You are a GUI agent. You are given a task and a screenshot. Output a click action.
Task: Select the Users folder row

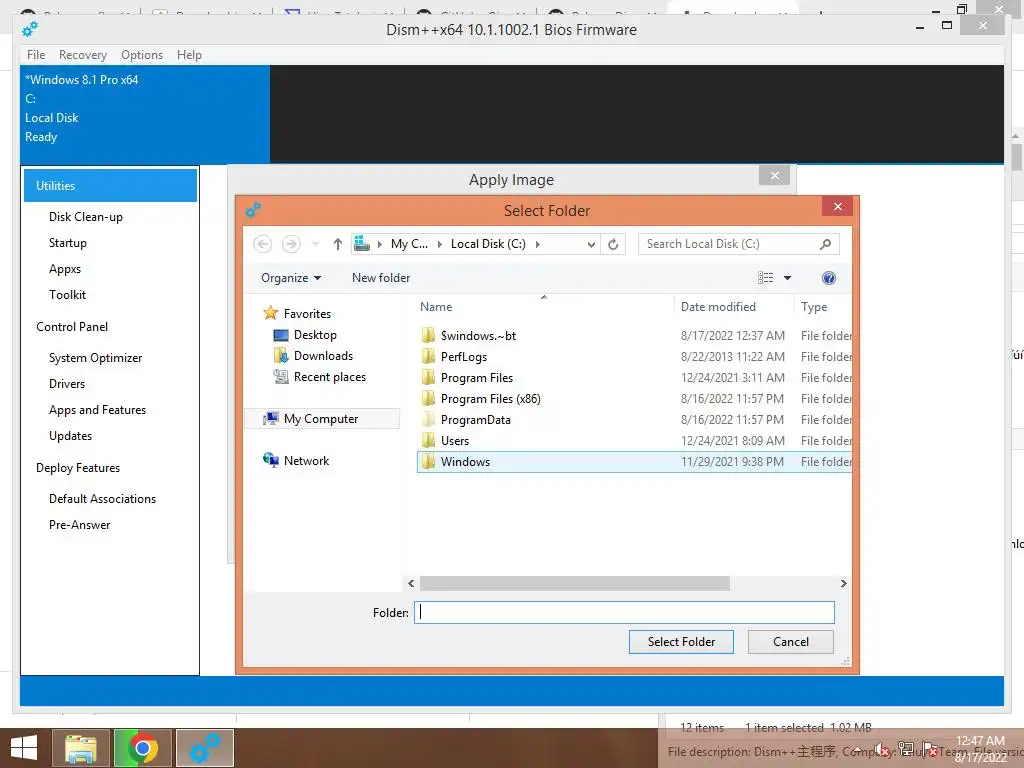point(634,440)
